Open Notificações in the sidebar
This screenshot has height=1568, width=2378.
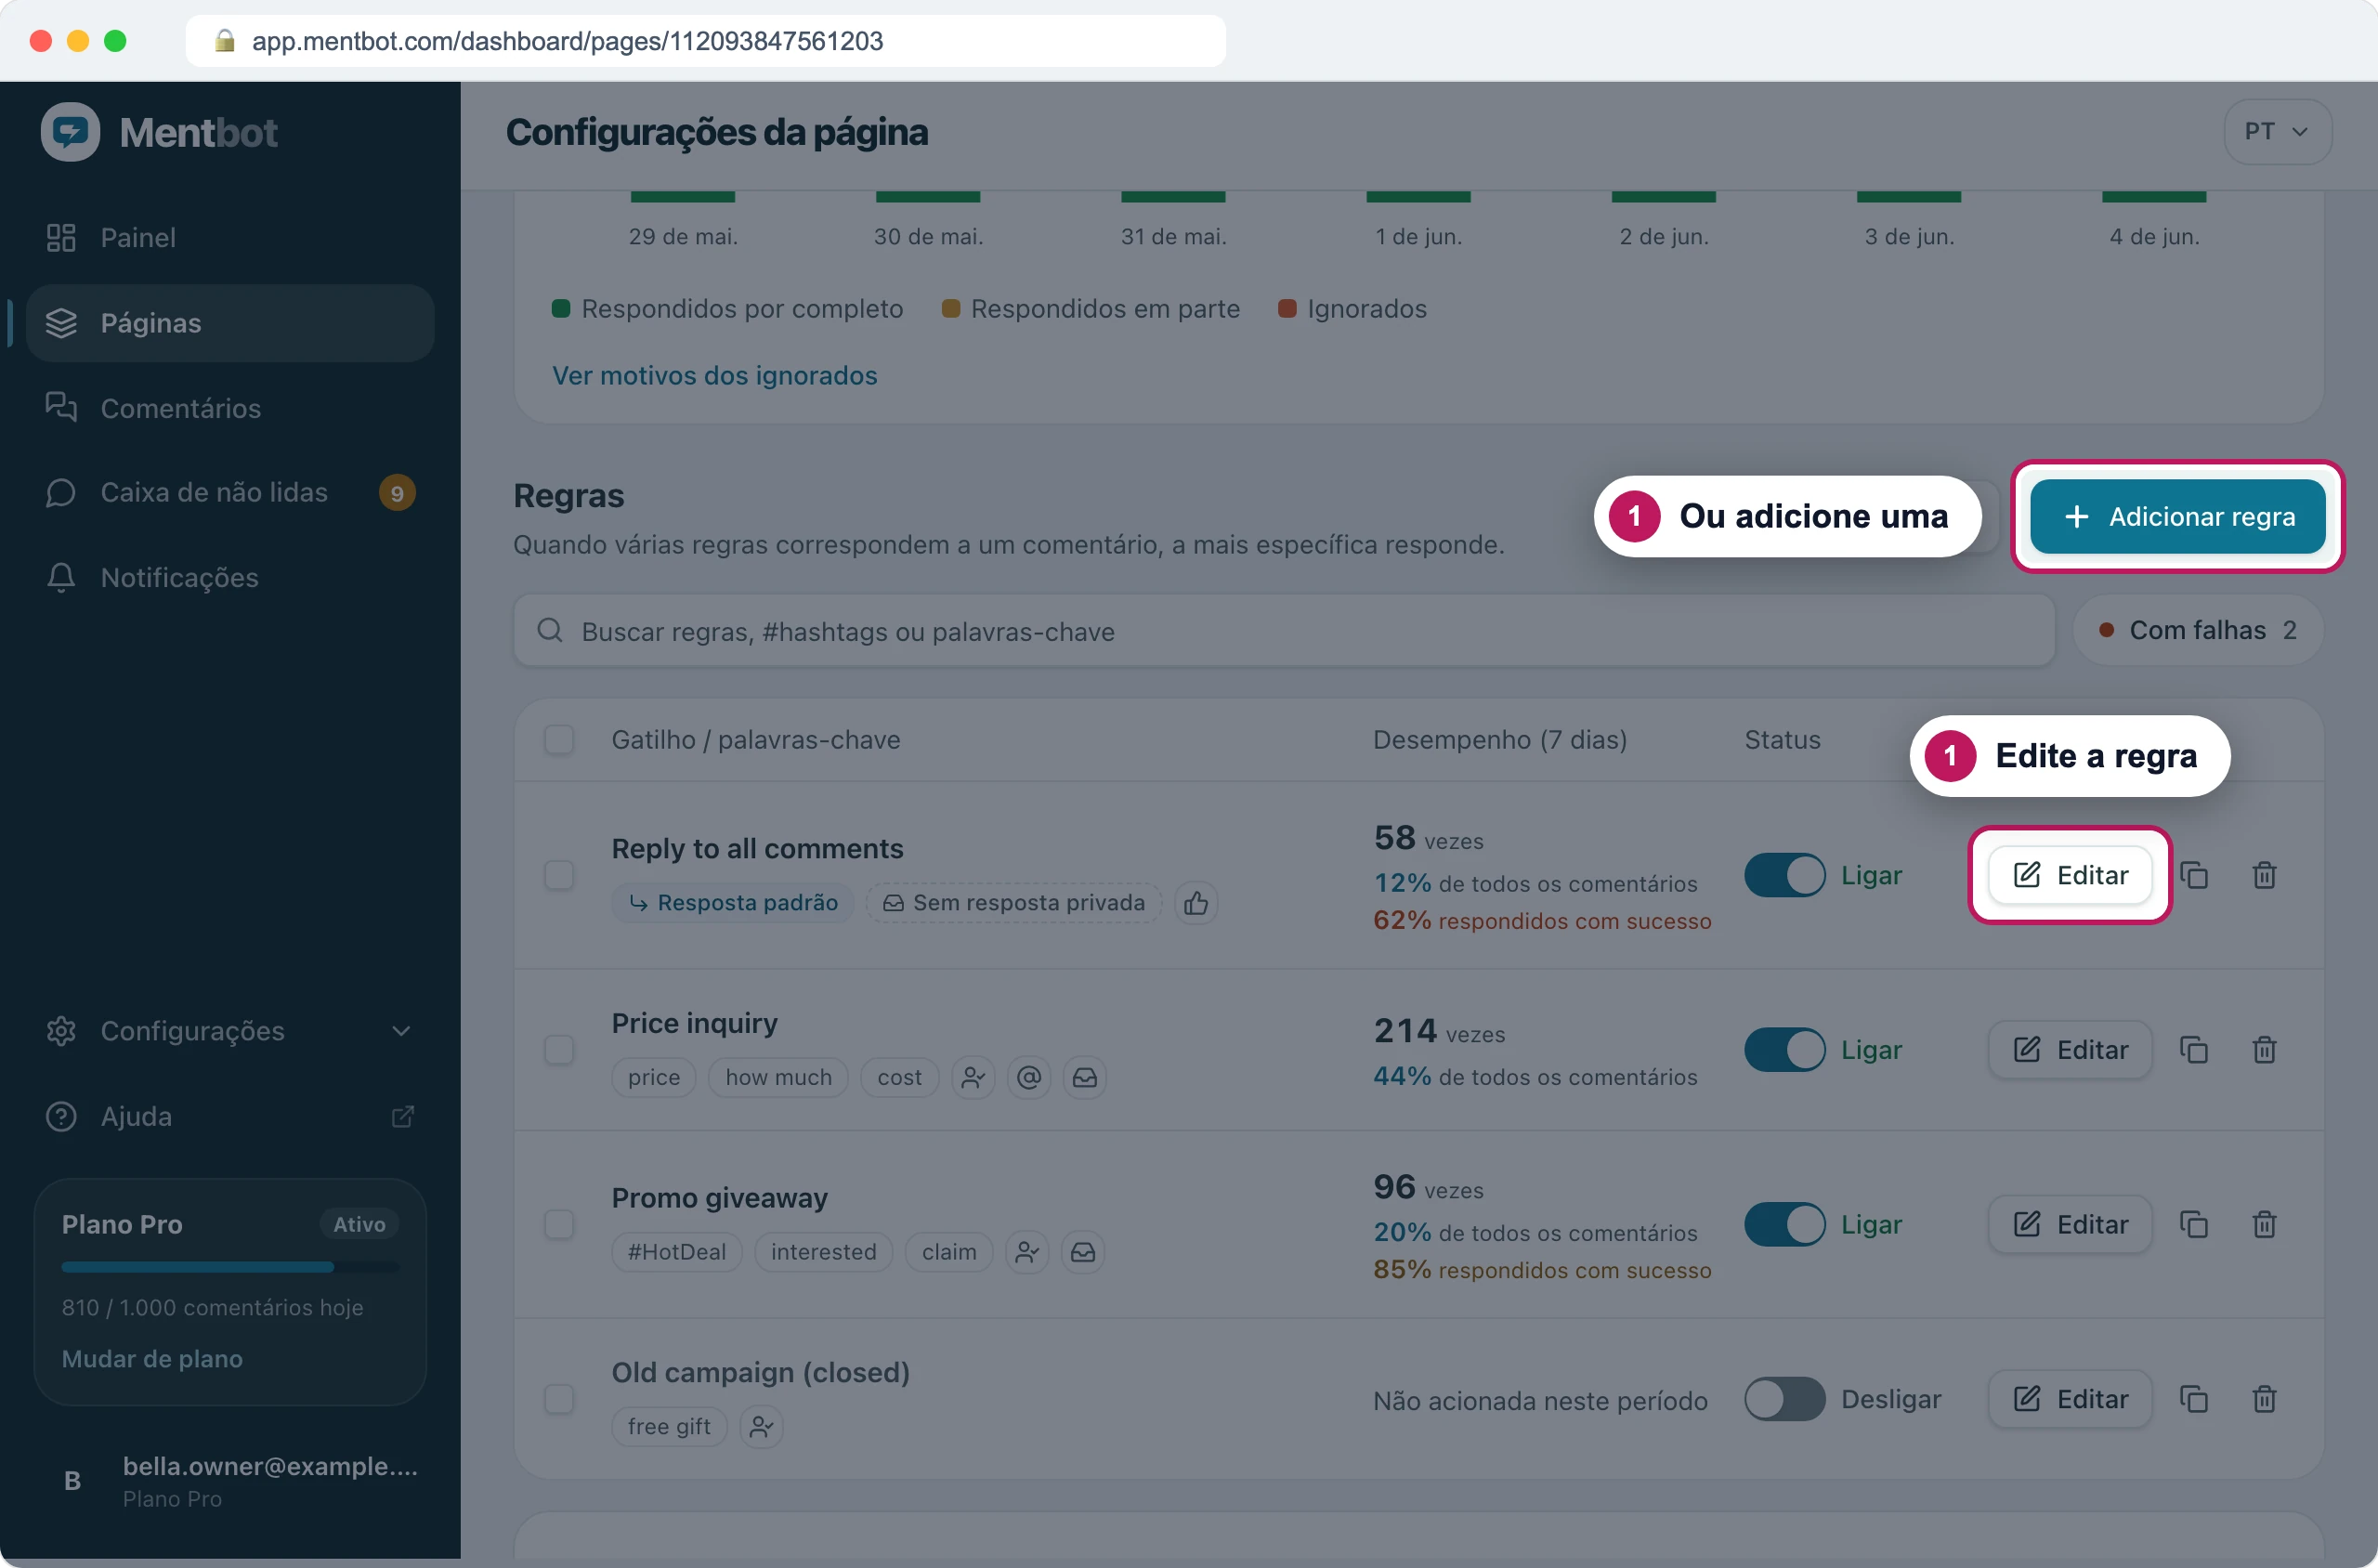[x=230, y=577]
